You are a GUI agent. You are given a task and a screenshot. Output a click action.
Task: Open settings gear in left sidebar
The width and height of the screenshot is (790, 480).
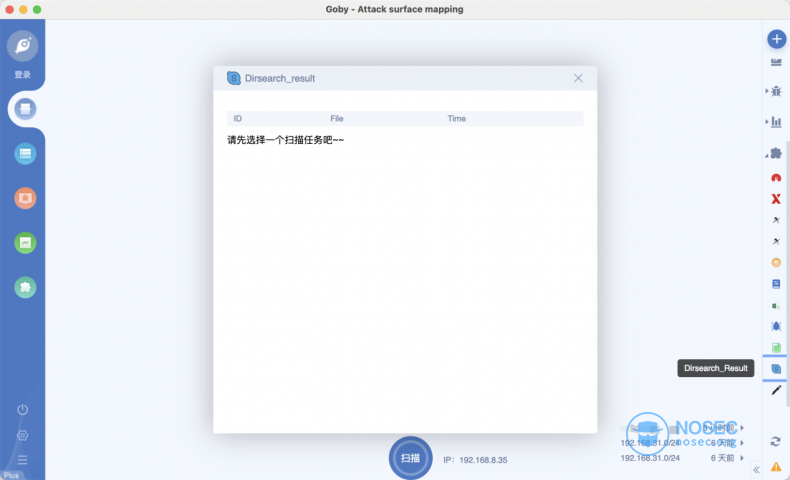[x=23, y=435]
